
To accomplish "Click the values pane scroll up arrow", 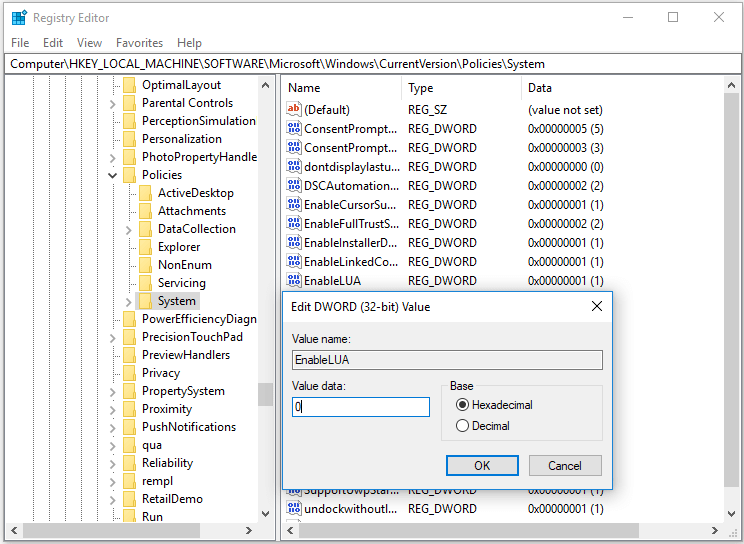I will [x=731, y=85].
